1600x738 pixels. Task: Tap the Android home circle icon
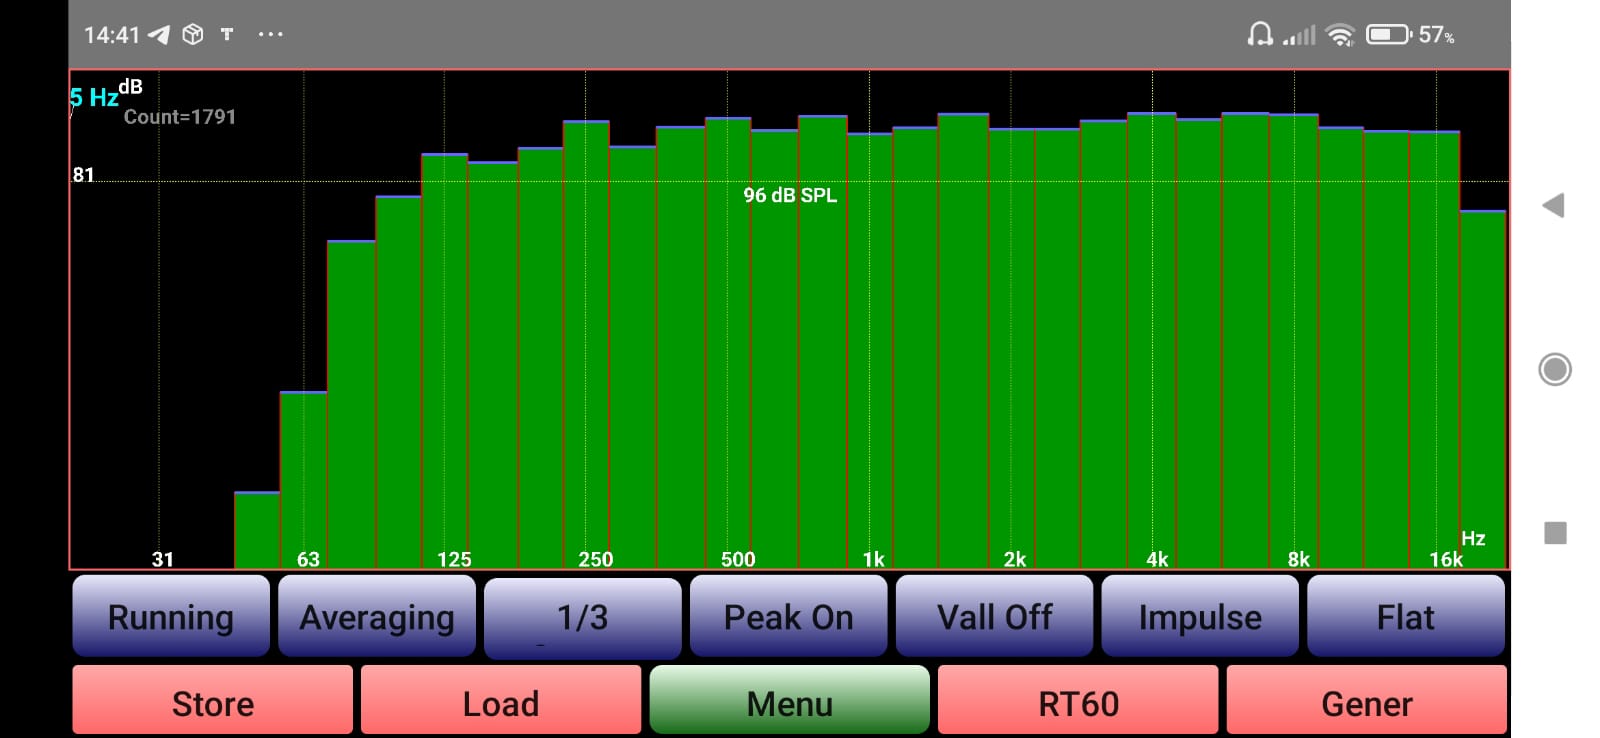[1555, 370]
